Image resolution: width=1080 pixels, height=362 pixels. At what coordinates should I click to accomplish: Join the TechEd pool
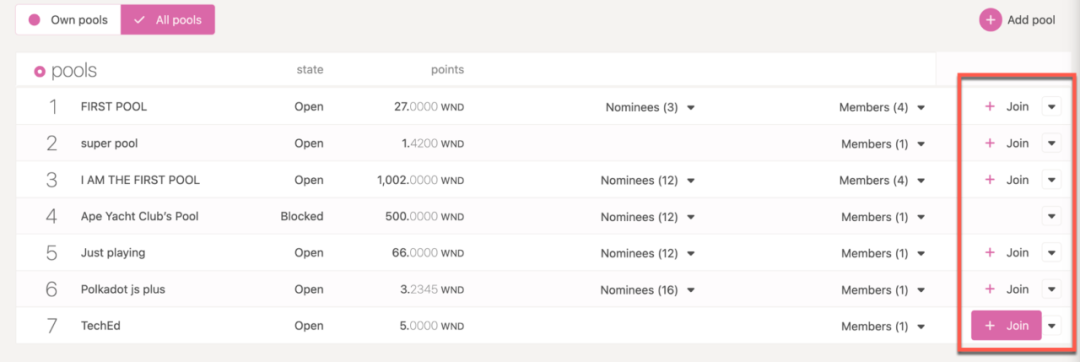[1006, 326]
